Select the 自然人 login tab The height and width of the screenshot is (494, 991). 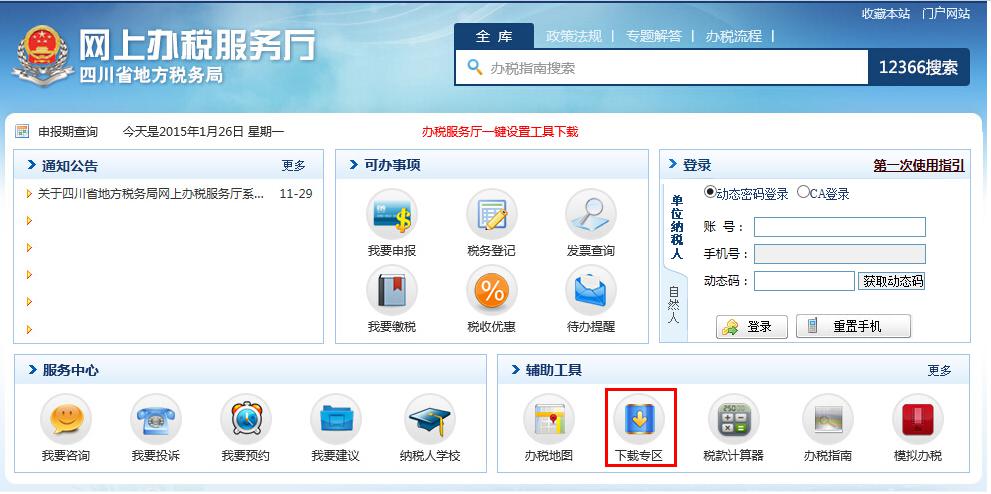coord(674,305)
